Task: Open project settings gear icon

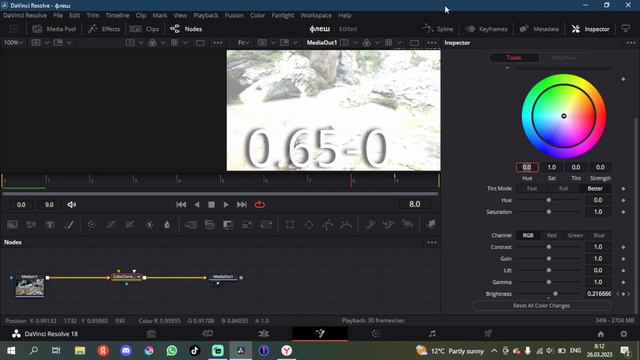Action: click(624, 334)
